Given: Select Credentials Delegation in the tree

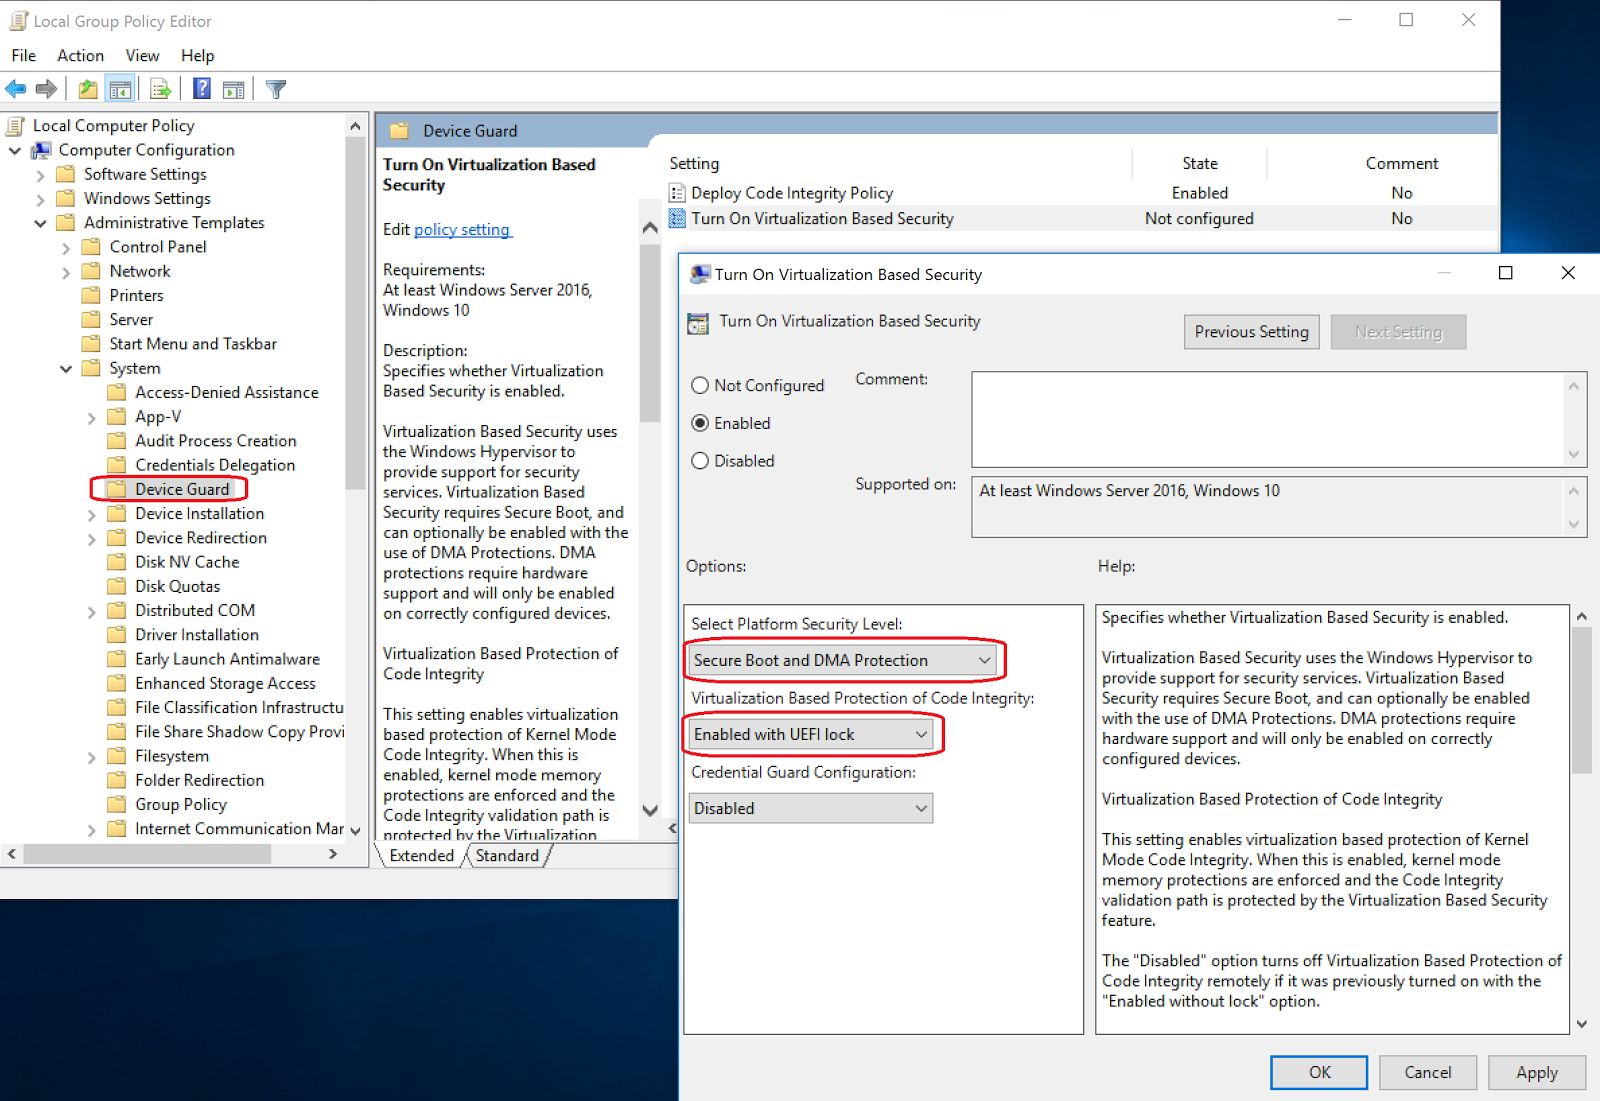Looking at the screenshot, I should coord(215,465).
